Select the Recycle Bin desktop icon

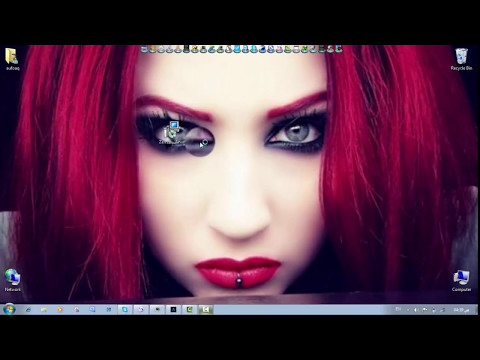(461, 59)
